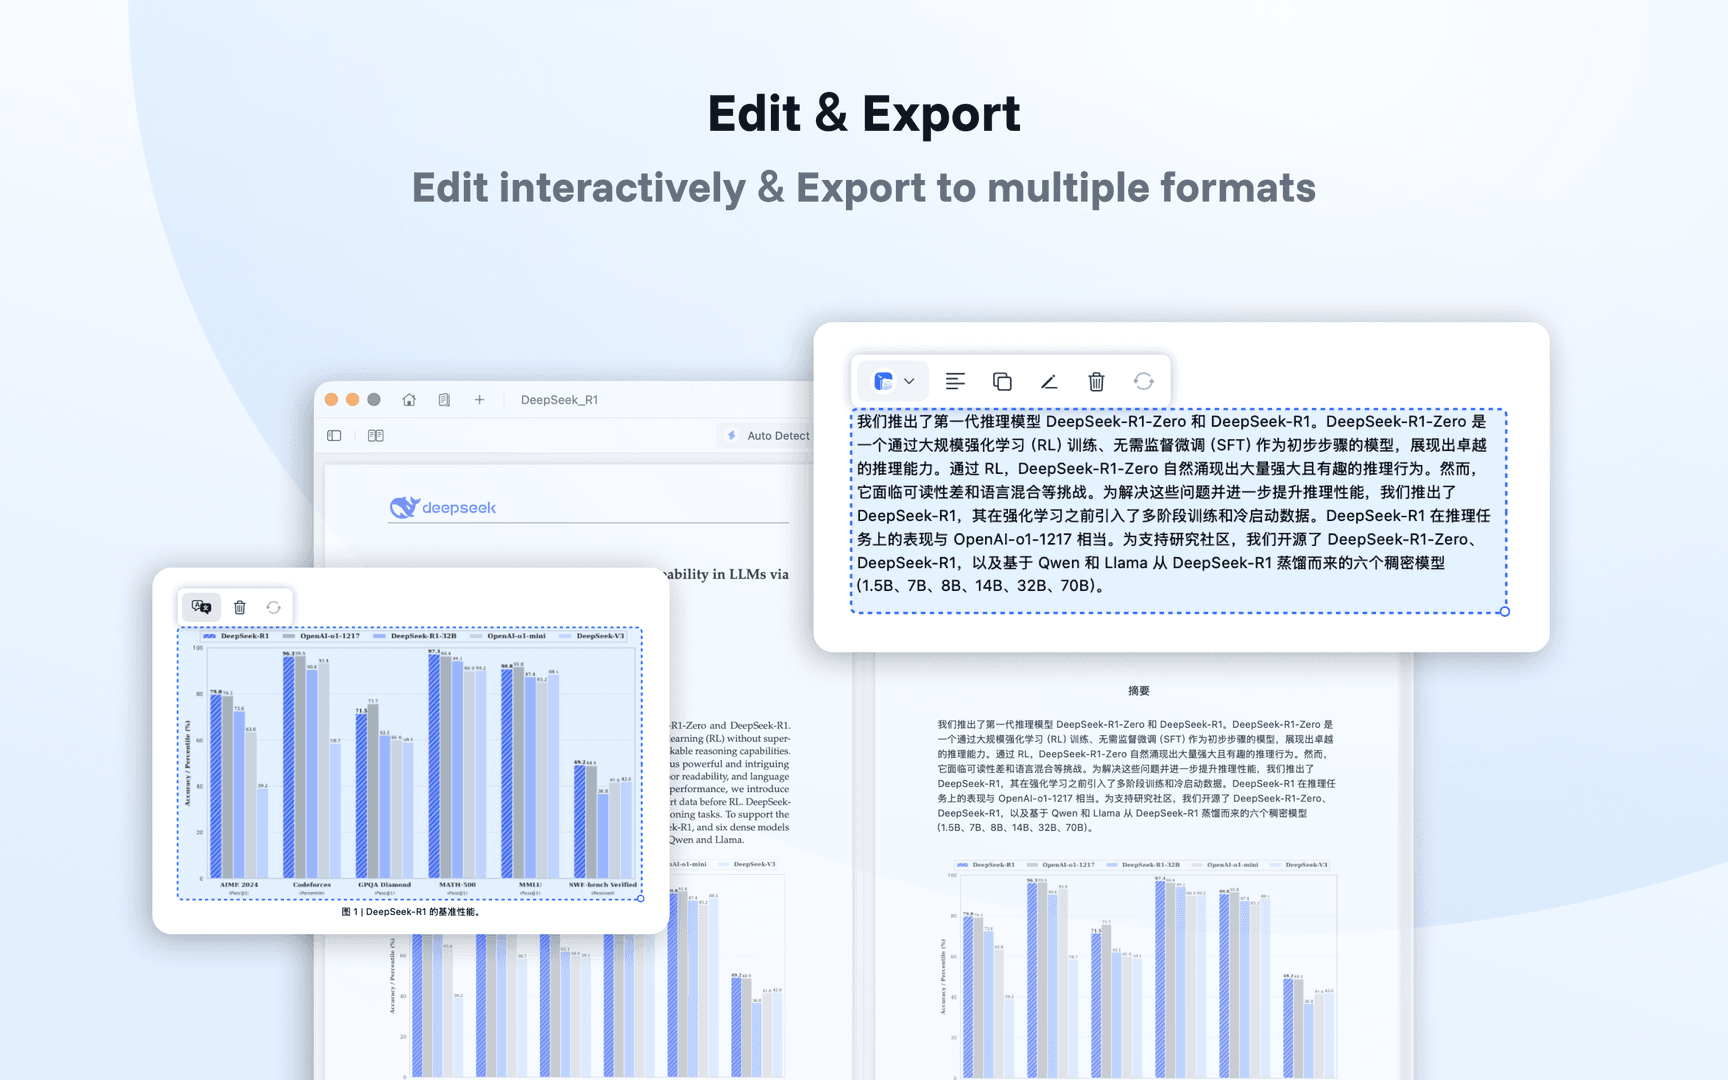1728x1080 pixels.
Task: Click the "摘要" heading on the translated page
Action: [1139, 691]
